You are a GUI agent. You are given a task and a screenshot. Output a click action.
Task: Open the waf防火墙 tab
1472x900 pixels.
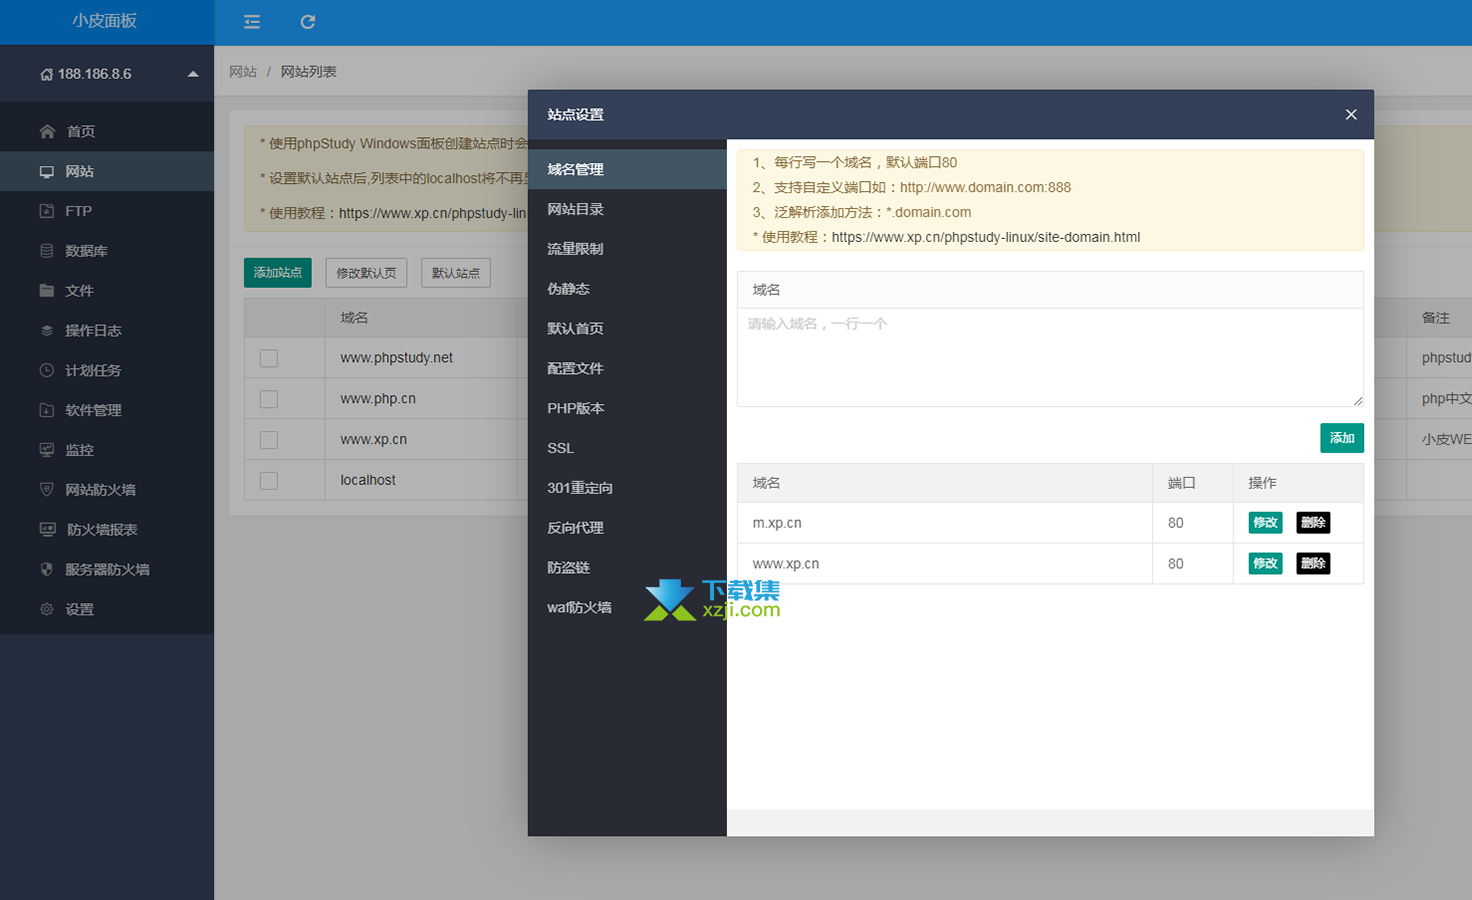(627, 607)
